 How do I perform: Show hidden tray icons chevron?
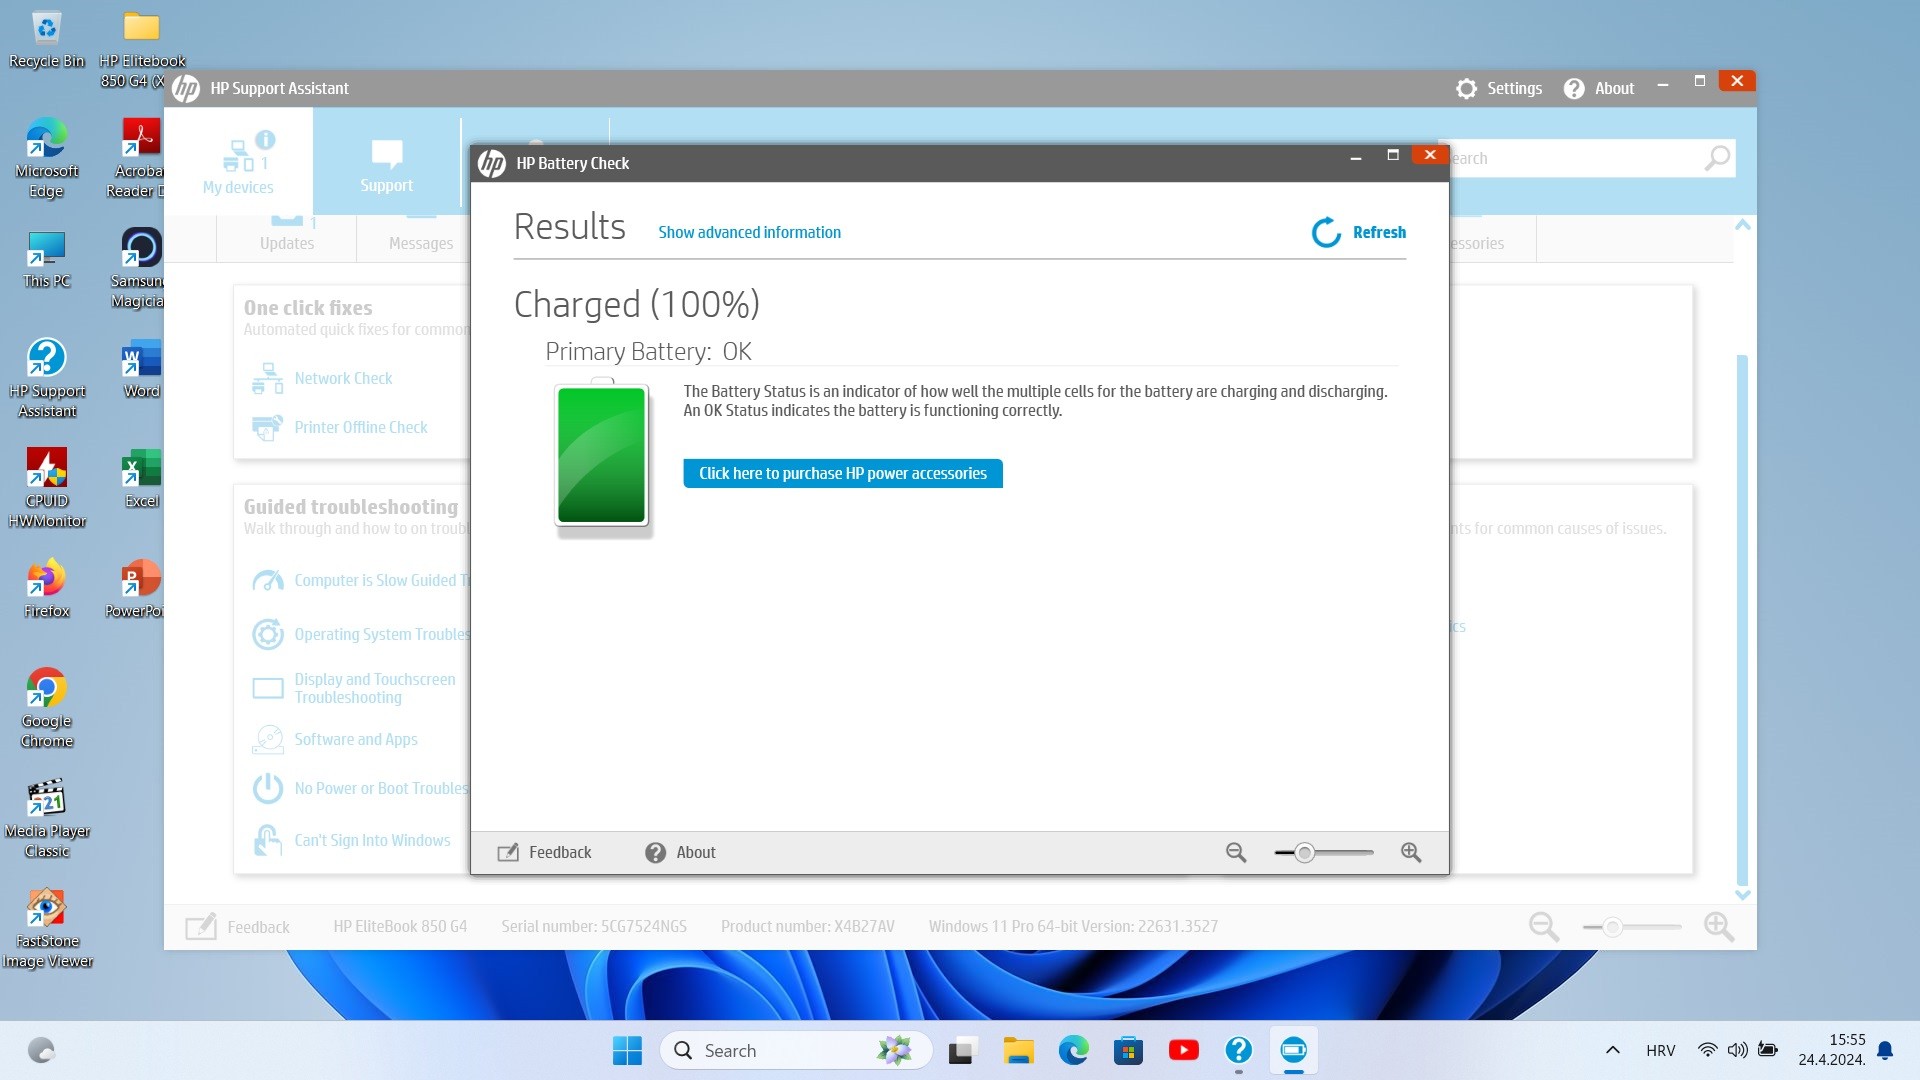pyautogui.click(x=1612, y=1050)
